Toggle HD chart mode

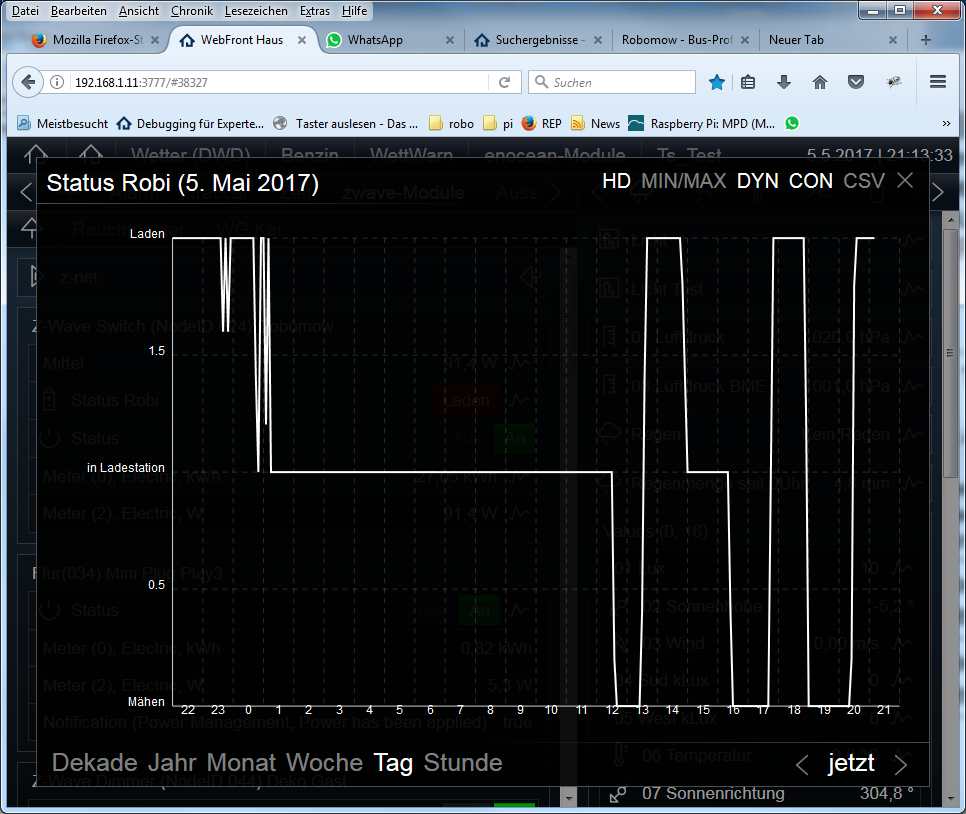pos(616,181)
